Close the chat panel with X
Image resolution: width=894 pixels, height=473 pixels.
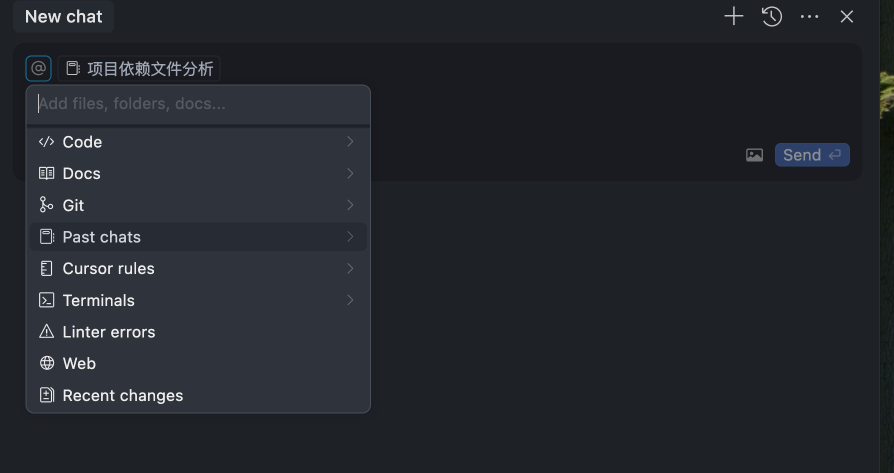click(x=847, y=16)
